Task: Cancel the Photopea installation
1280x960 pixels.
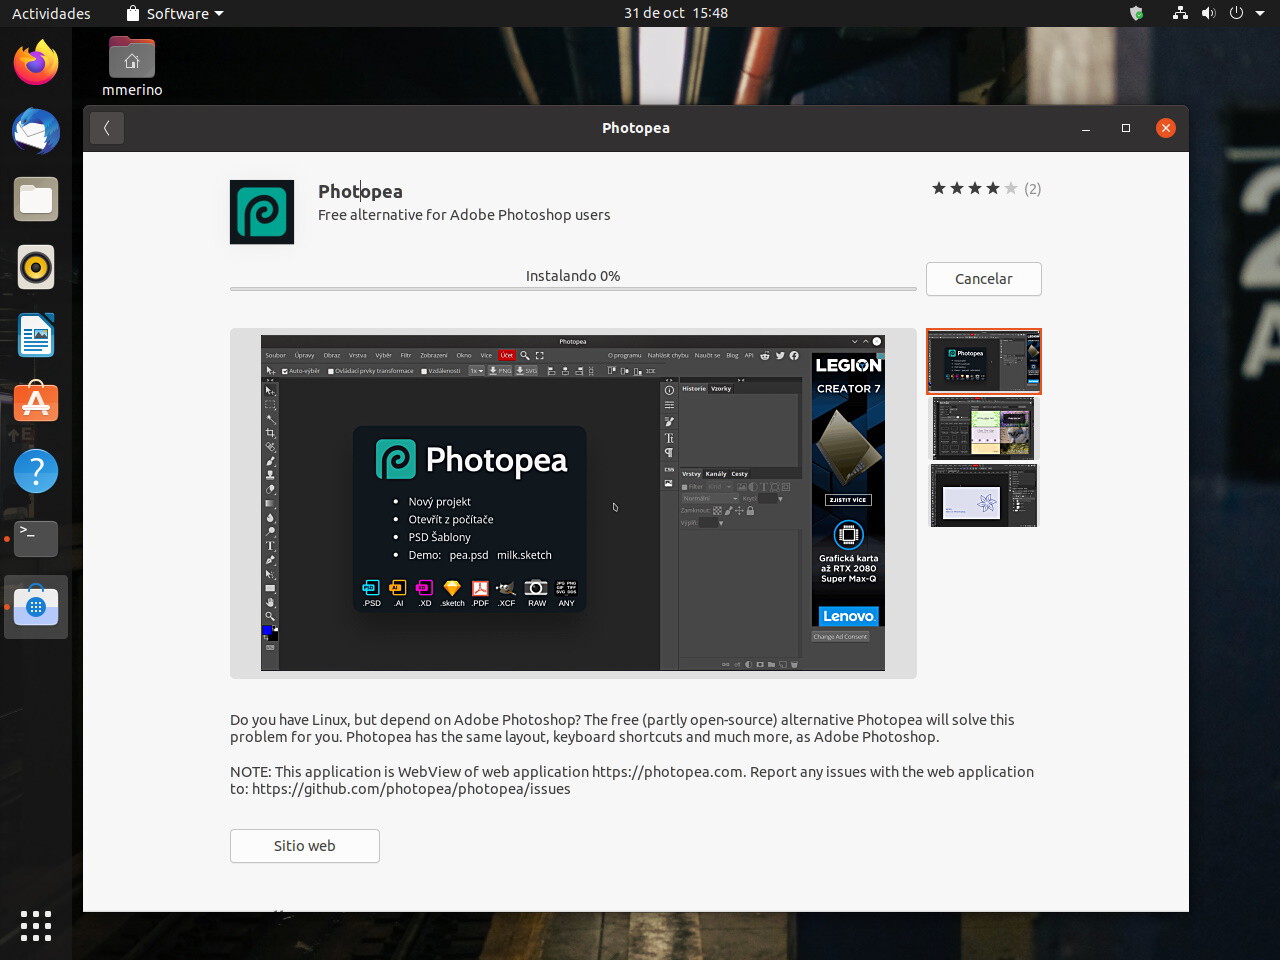Action: 984,279
